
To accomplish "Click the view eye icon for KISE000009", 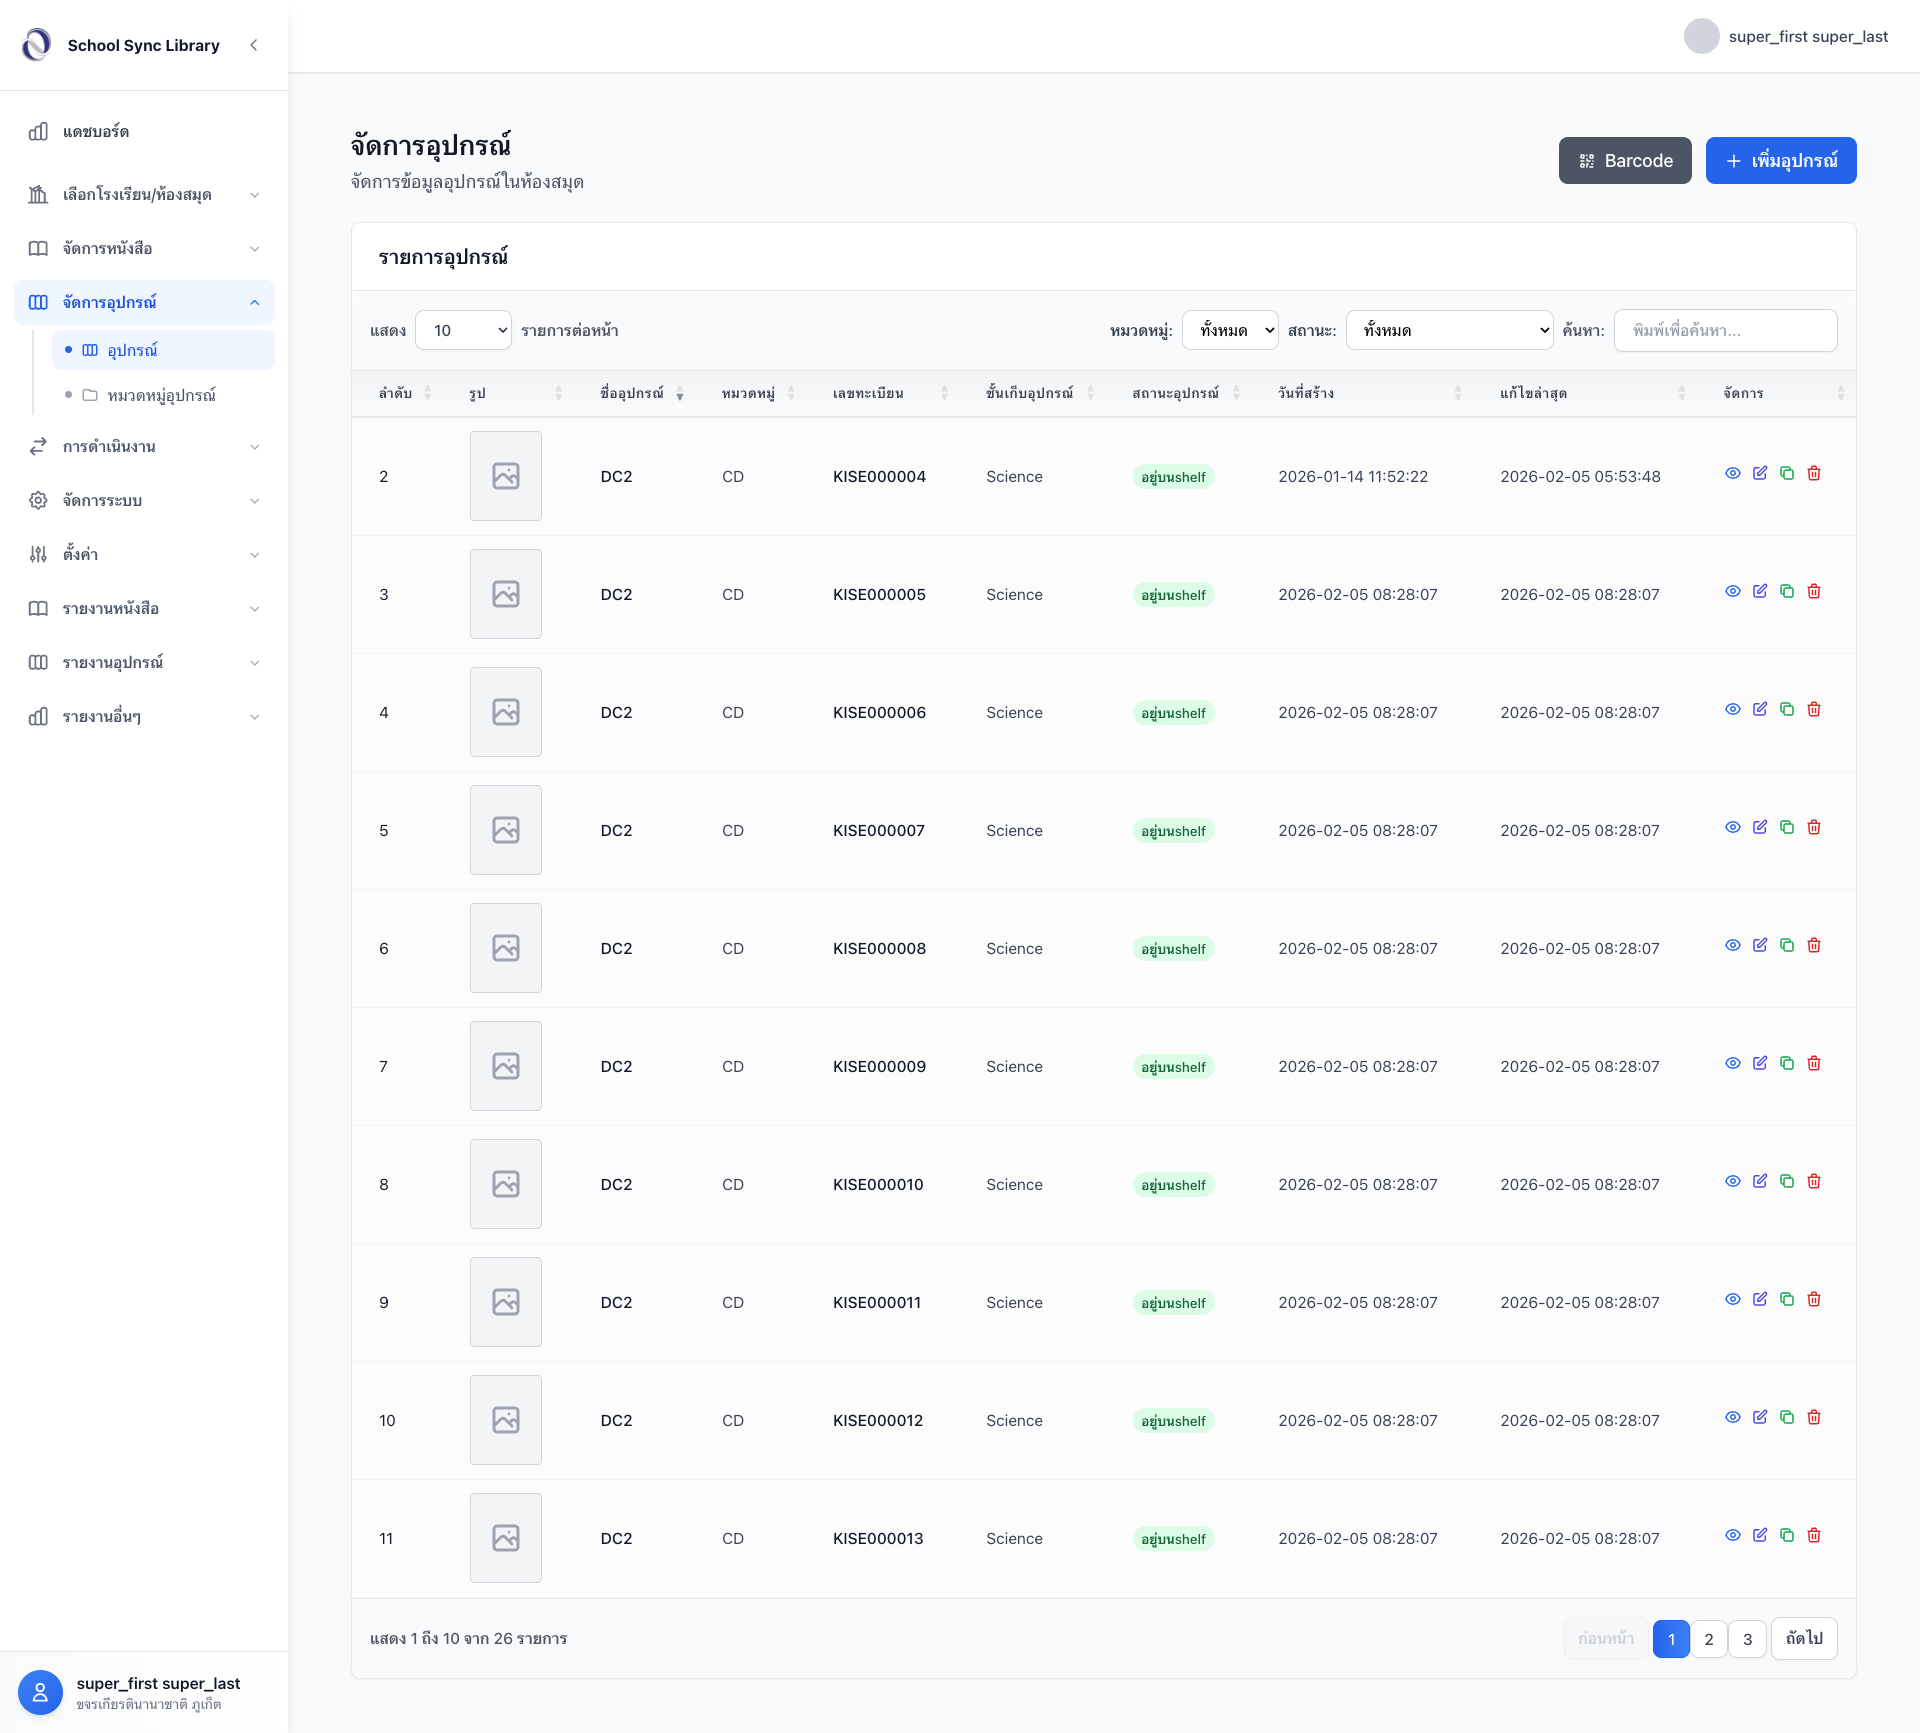I will 1733,1063.
